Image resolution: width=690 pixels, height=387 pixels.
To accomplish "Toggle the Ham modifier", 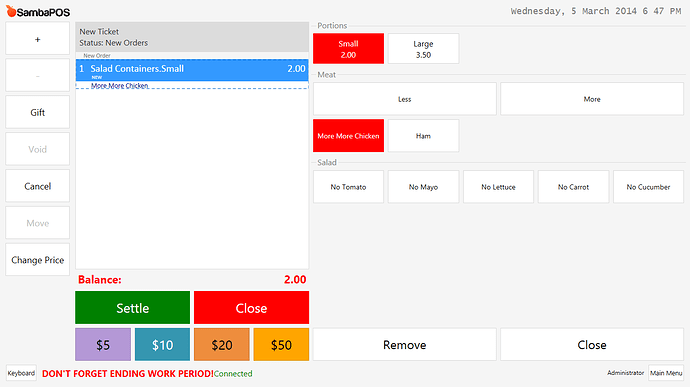I will pos(423,136).
